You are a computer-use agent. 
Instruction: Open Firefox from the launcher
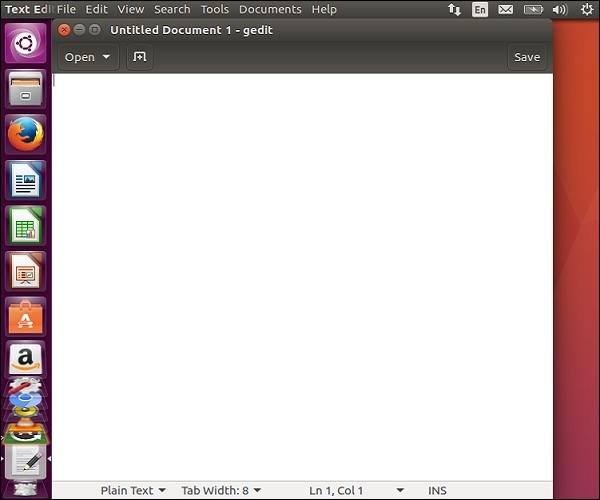point(26,135)
